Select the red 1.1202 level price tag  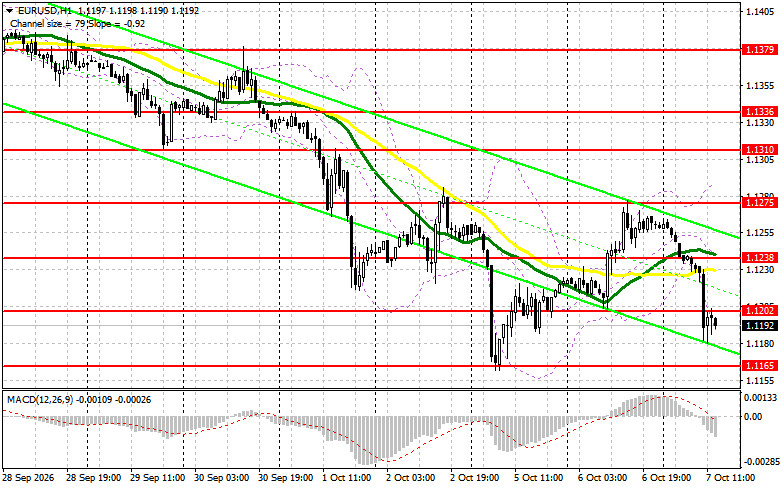tap(760, 311)
